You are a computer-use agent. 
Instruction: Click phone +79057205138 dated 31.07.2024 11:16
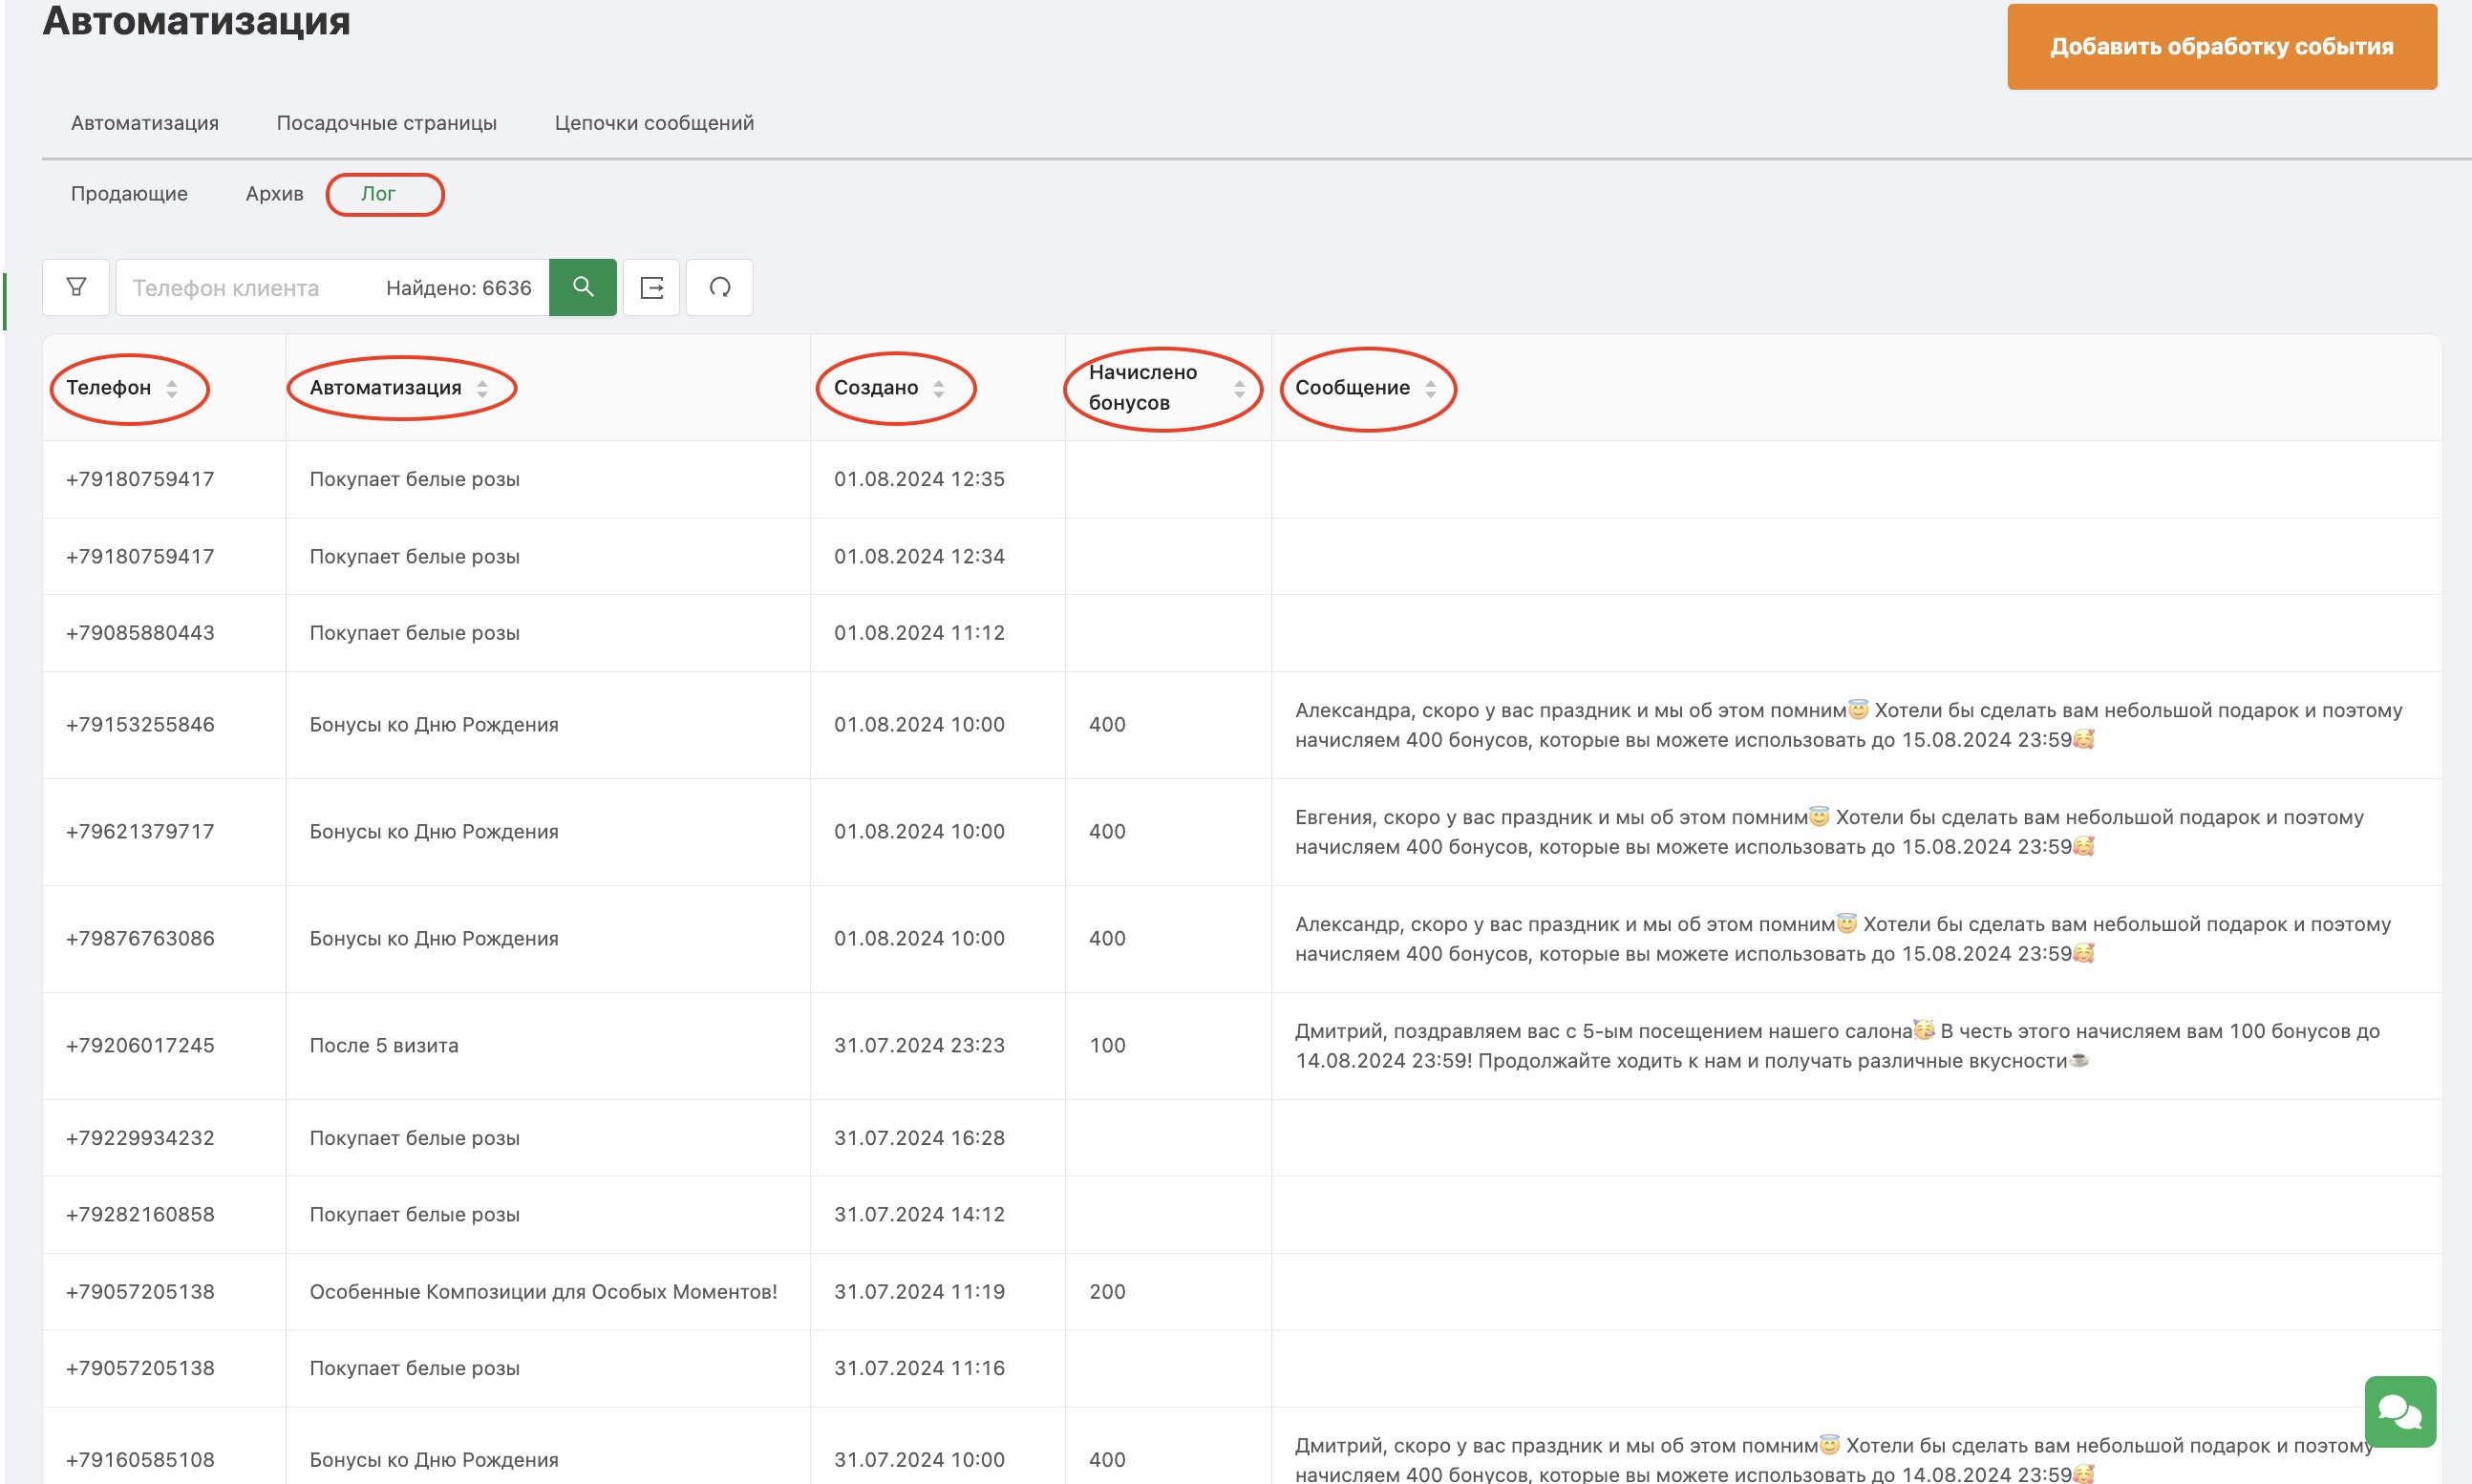pyautogui.click(x=140, y=1368)
